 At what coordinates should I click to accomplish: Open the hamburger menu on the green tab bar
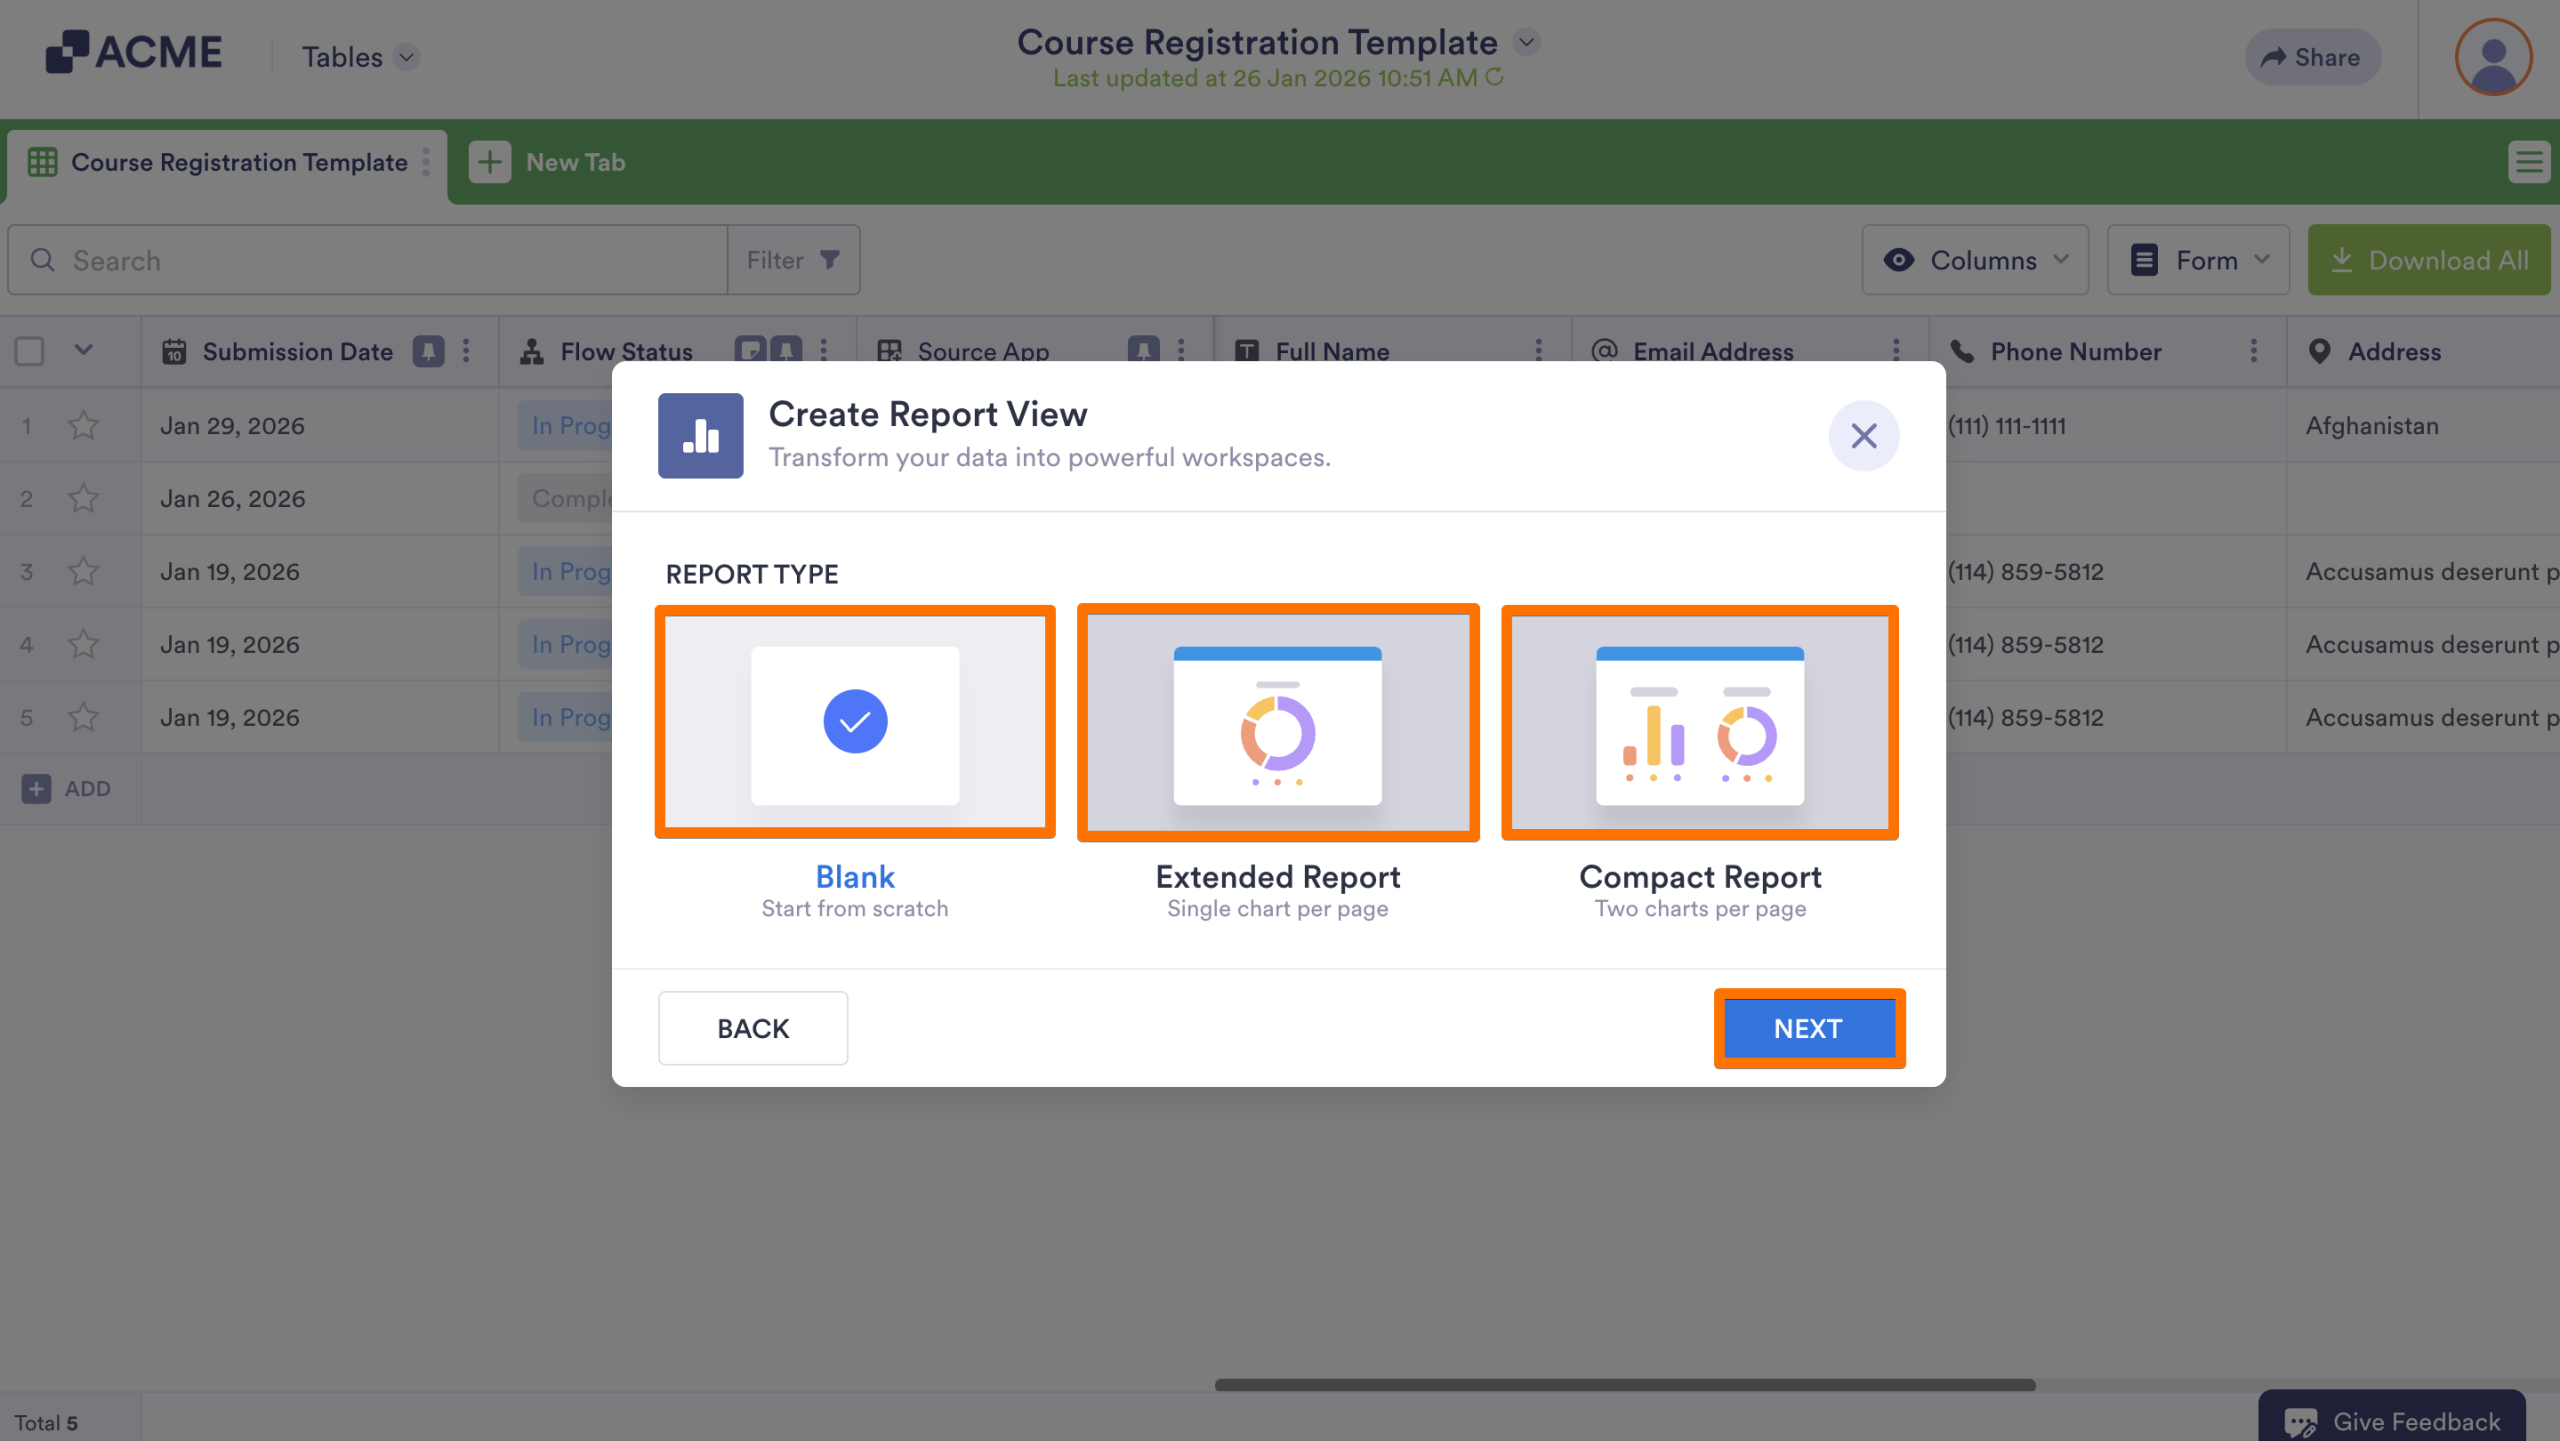2529,162
